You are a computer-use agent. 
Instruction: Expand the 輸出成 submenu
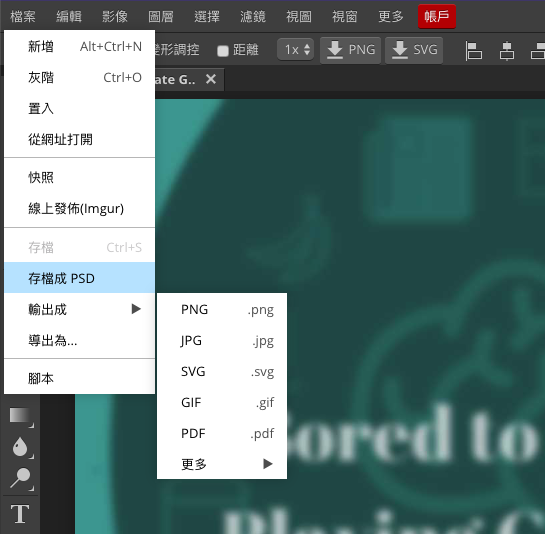[80, 309]
